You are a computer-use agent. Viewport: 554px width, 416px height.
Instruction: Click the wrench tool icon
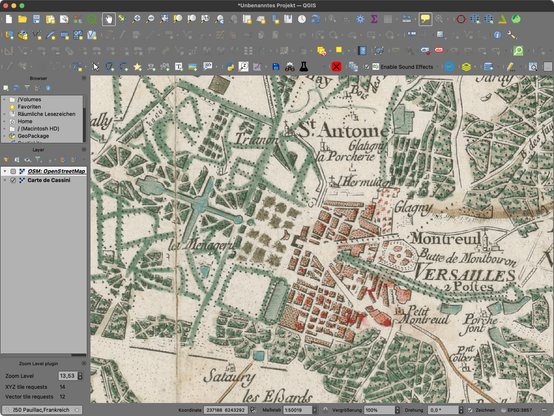click(511, 35)
